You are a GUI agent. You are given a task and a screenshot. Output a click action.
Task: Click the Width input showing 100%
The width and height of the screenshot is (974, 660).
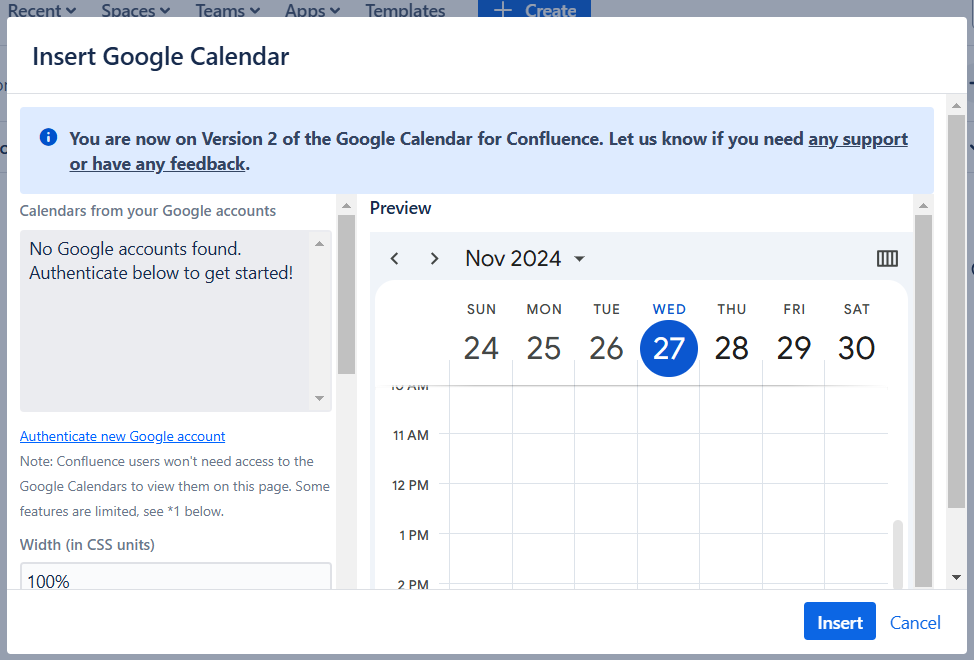175,580
